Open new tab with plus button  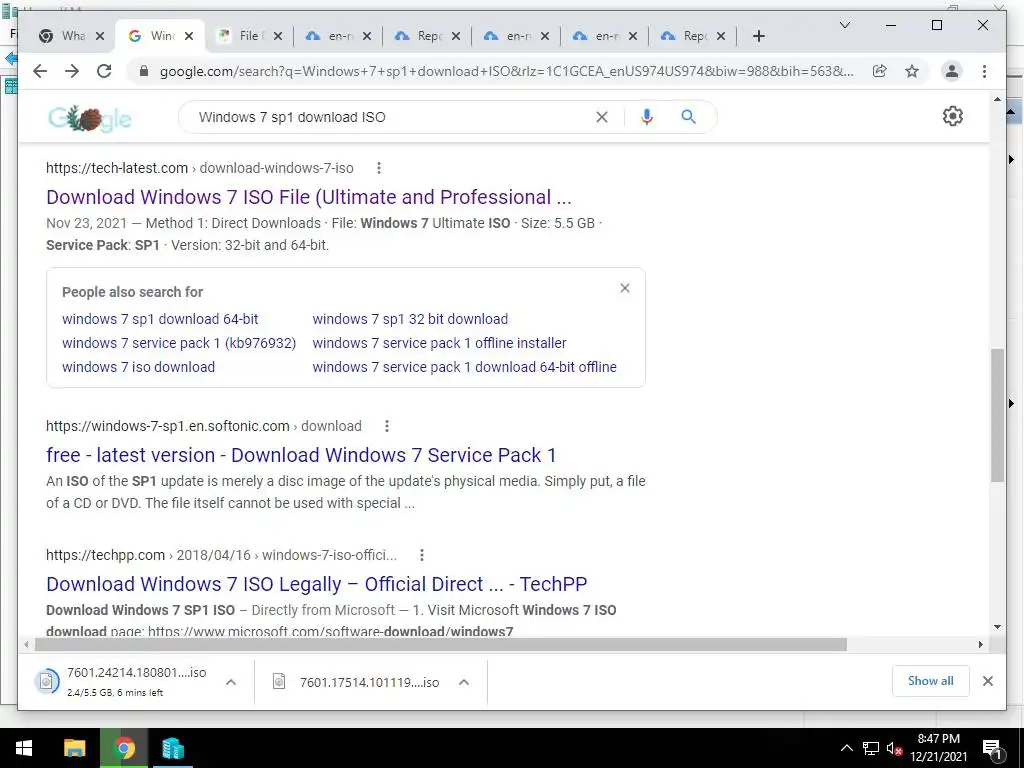click(758, 36)
